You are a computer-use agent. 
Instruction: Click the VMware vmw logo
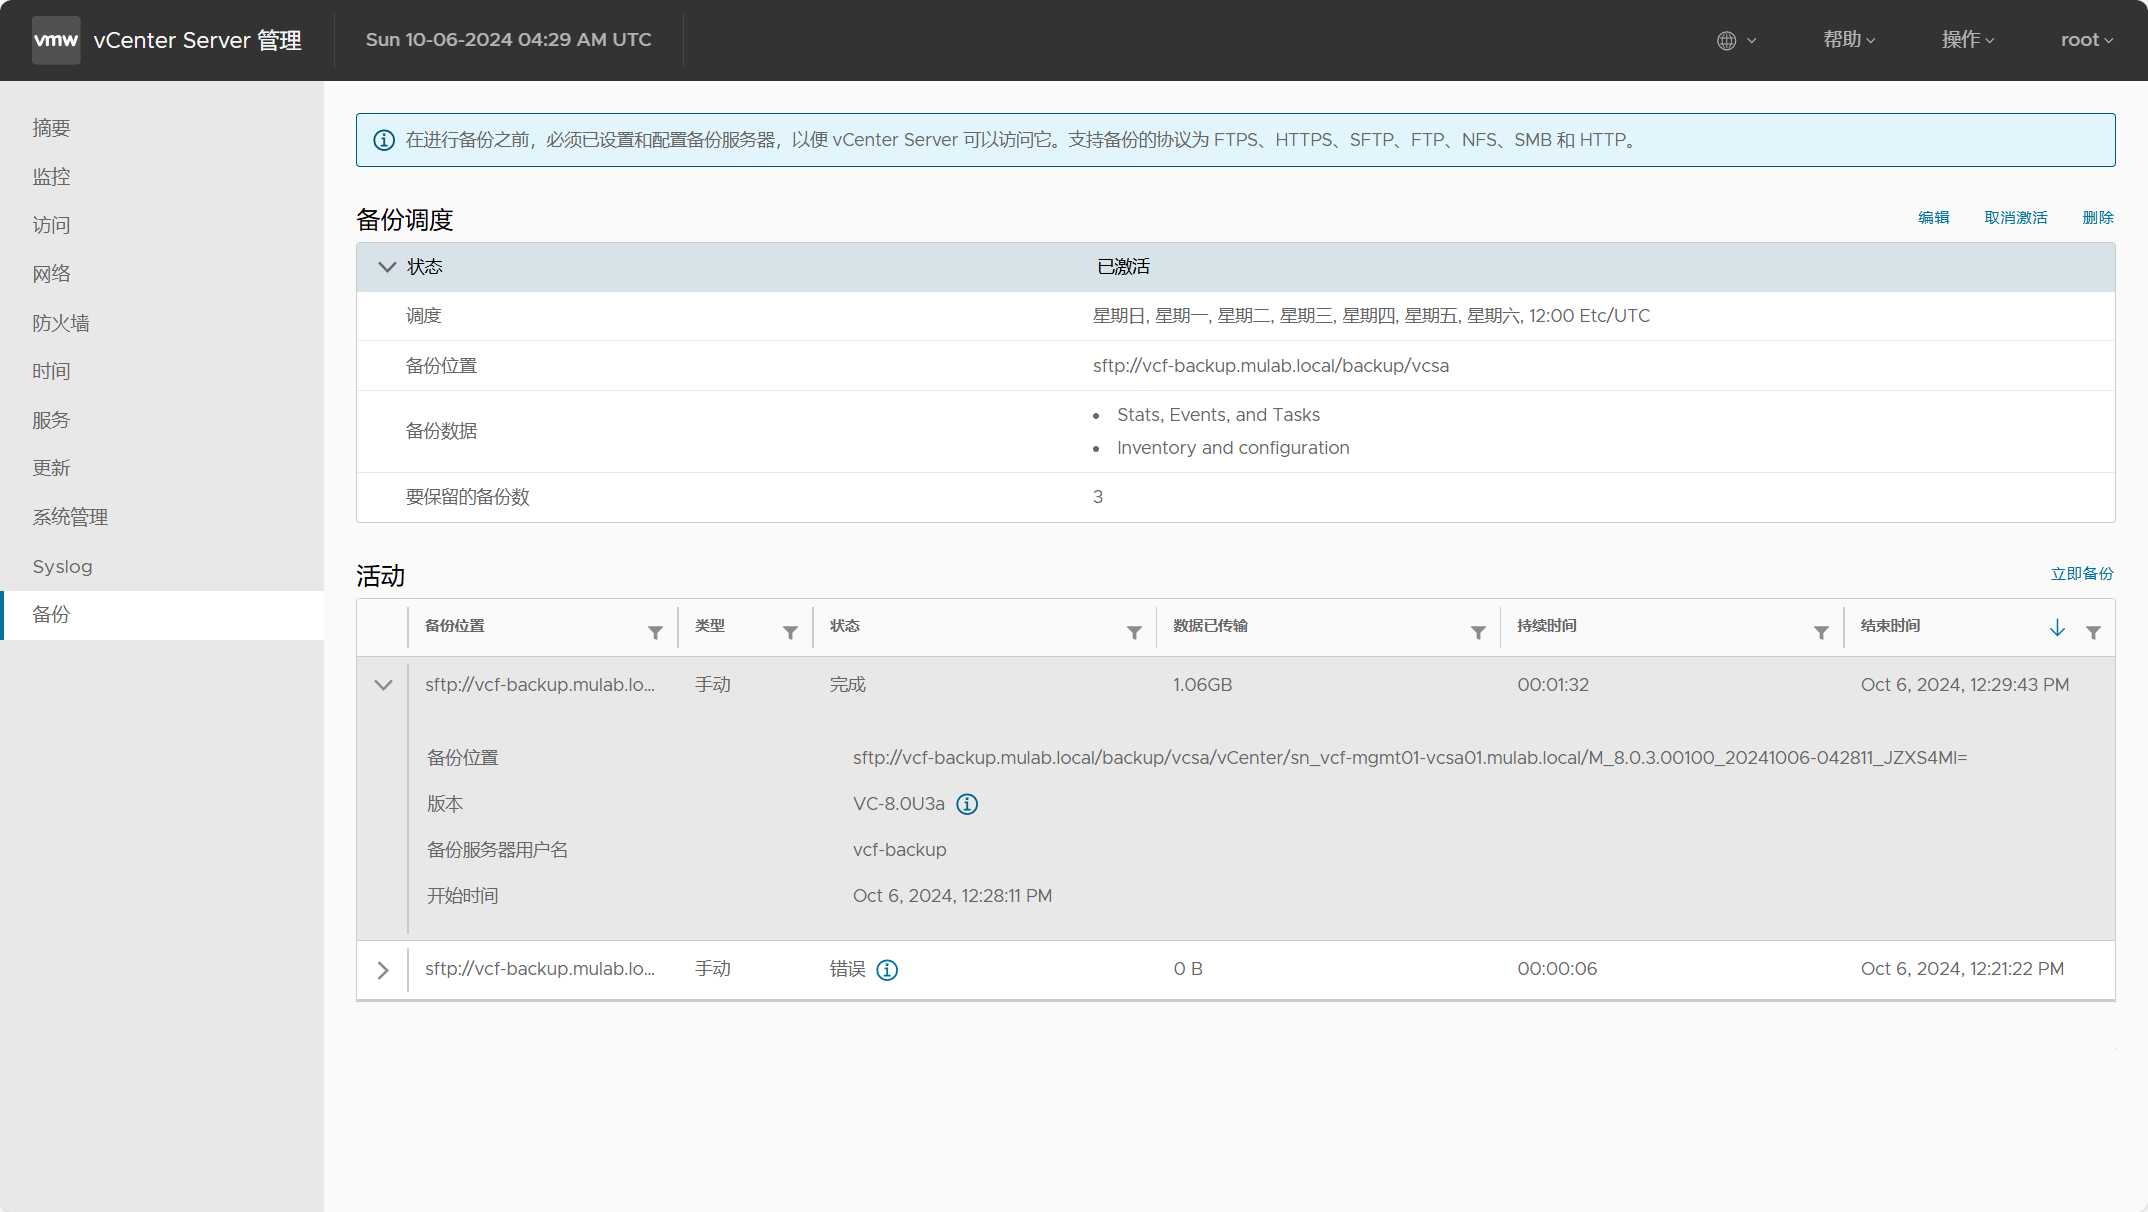[x=56, y=40]
